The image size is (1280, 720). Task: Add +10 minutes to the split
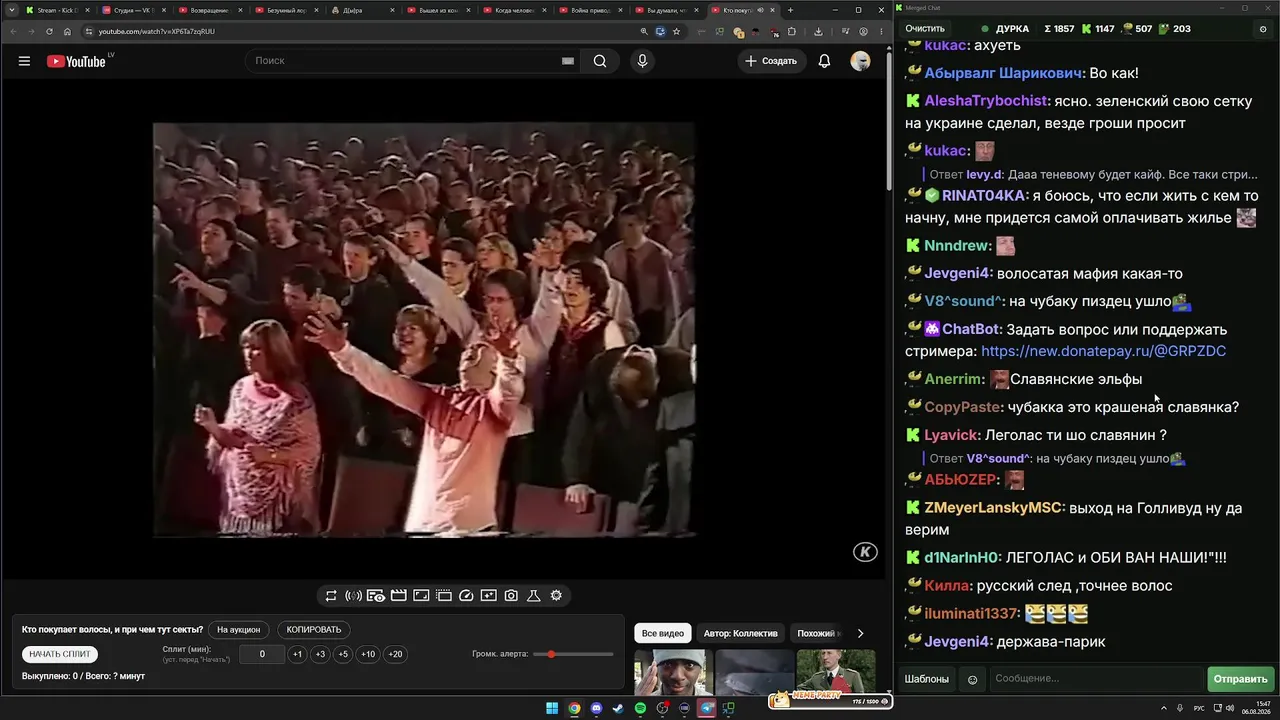[x=368, y=654]
